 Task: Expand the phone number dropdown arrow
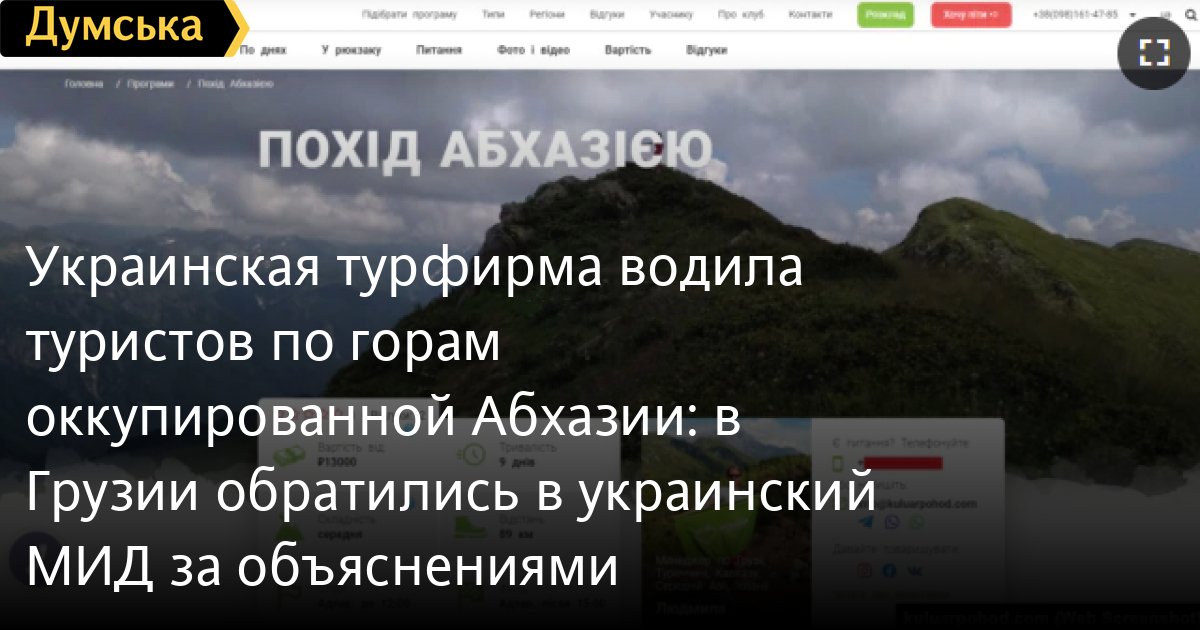[1132, 15]
